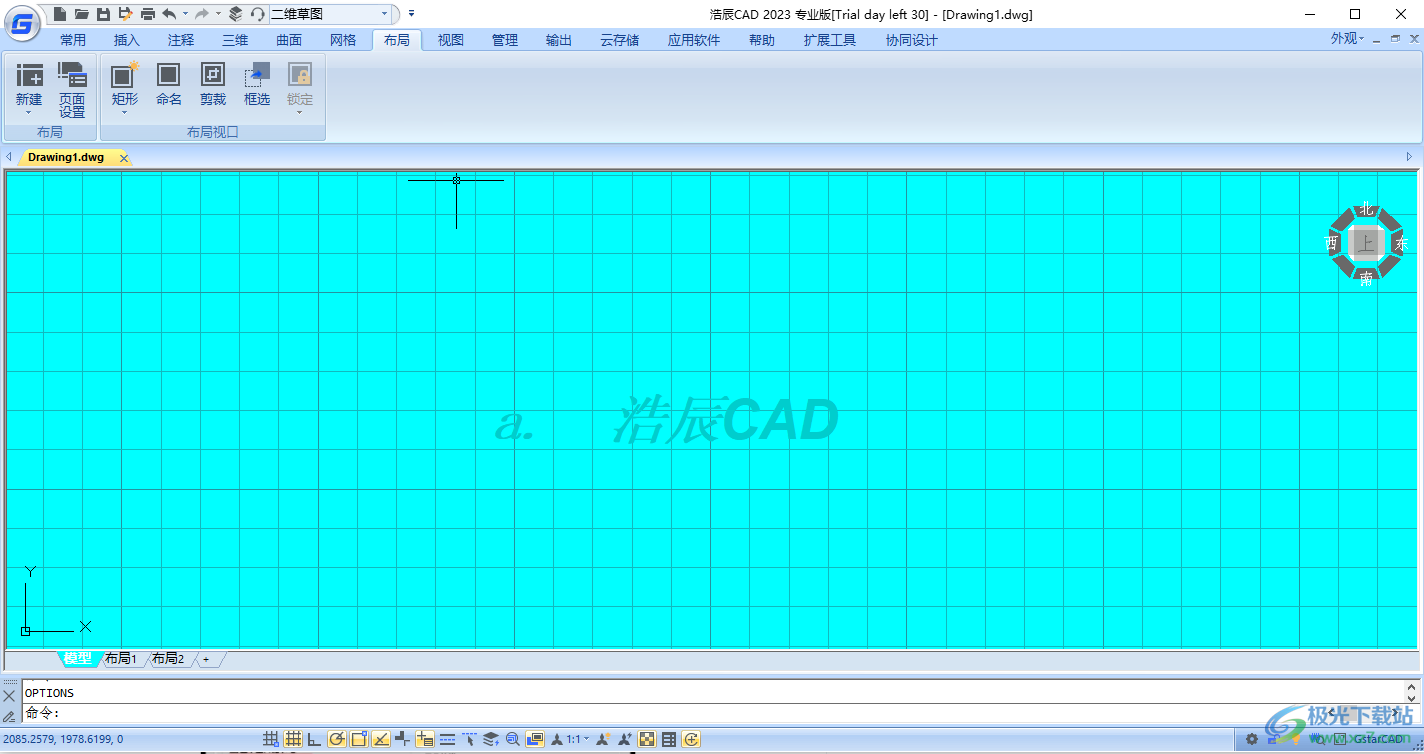This screenshot has height=754, width=1424.
Task: Save the drawing with the floppy icon
Action: 103,14
